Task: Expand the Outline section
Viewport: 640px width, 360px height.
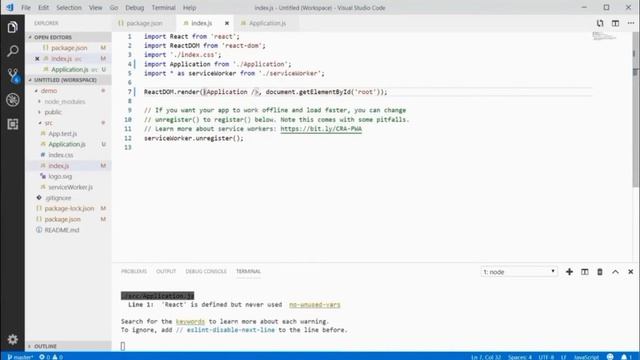Action: pyautogui.click(x=68, y=346)
